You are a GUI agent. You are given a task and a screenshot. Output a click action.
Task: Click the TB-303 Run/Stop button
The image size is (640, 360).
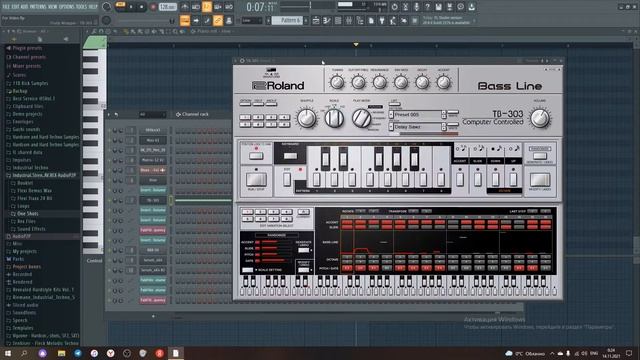256,179
